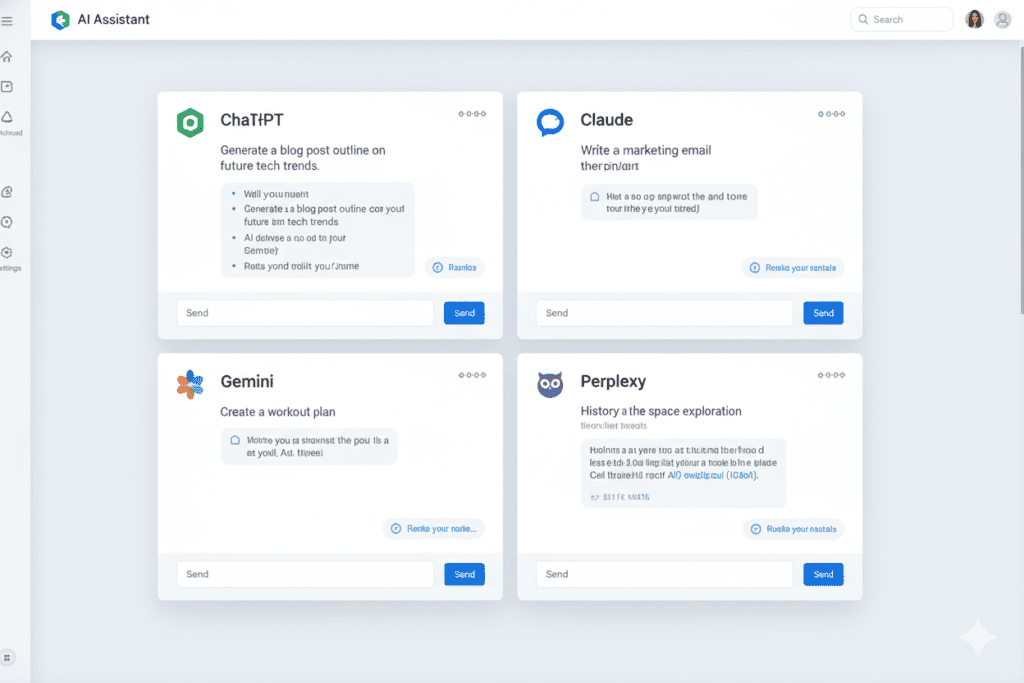Open the AI Assistant app logo in header
1024x683 pixels.
(60, 19)
